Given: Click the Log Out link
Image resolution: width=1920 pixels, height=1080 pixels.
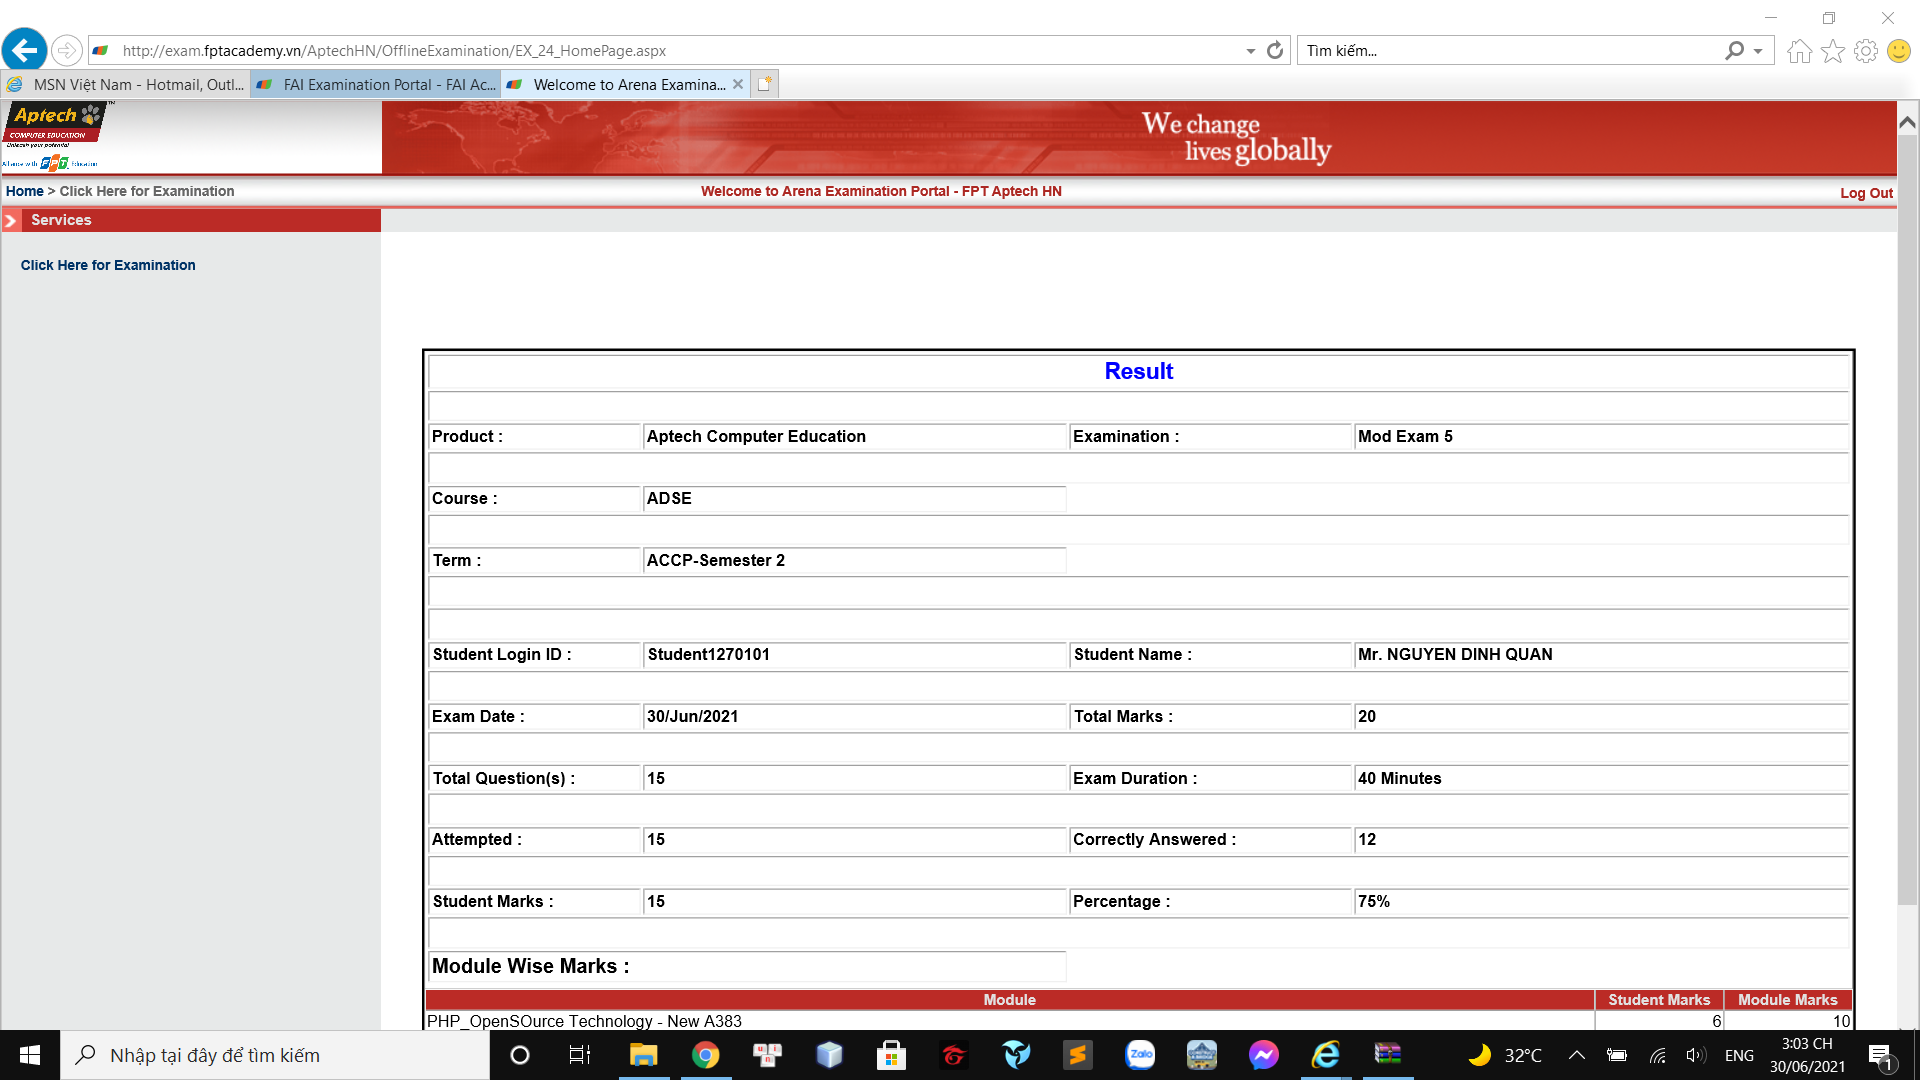Looking at the screenshot, I should coord(1866,193).
